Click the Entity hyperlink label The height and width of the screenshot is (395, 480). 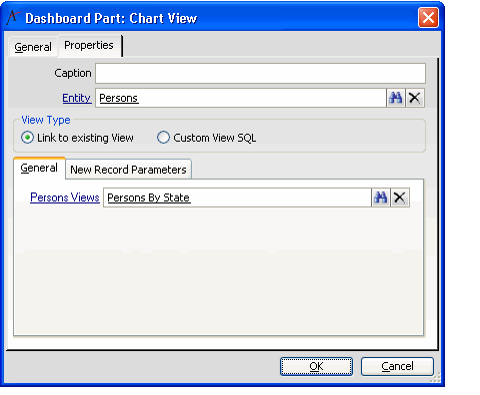77,98
